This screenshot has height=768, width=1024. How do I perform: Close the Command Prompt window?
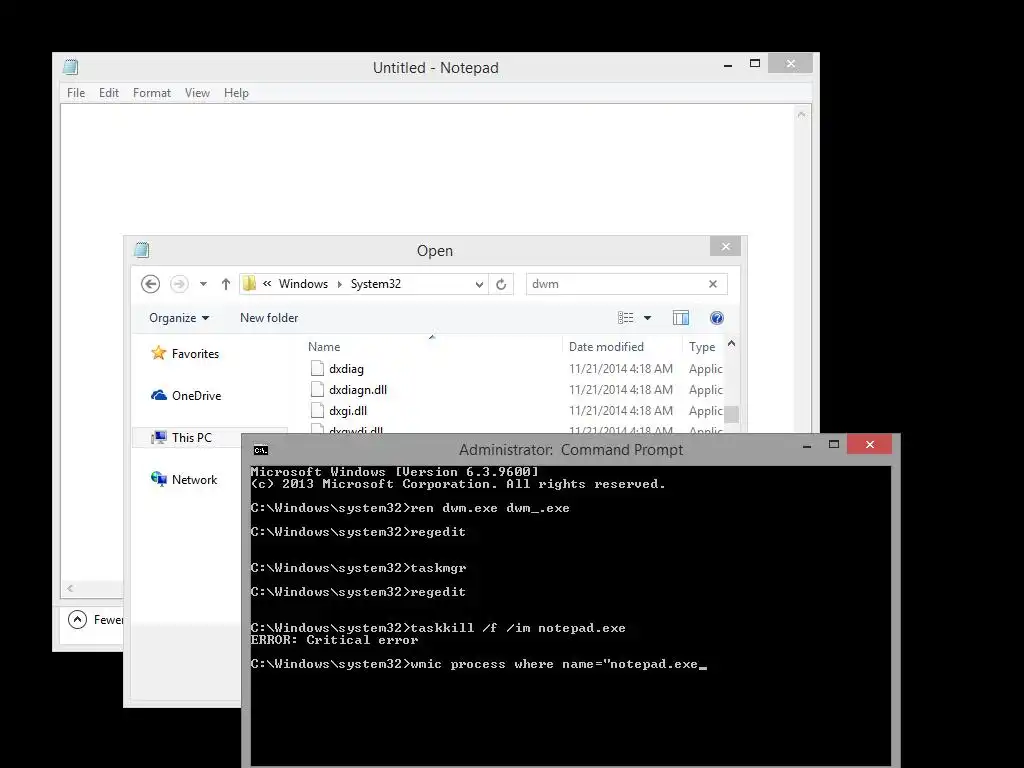pyautogui.click(x=869, y=445)
